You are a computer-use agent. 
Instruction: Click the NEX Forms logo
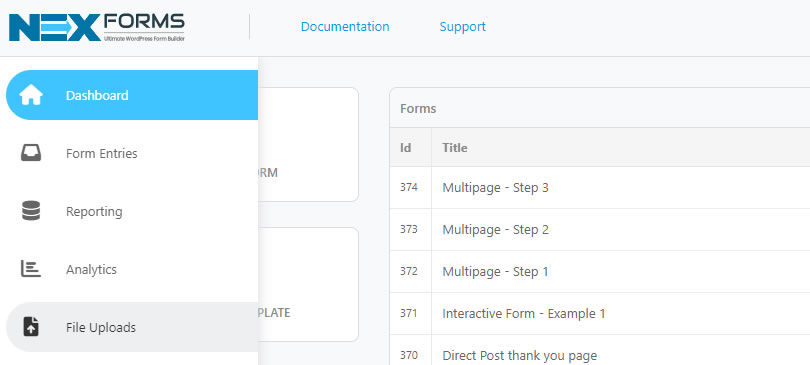pos(97,27)
